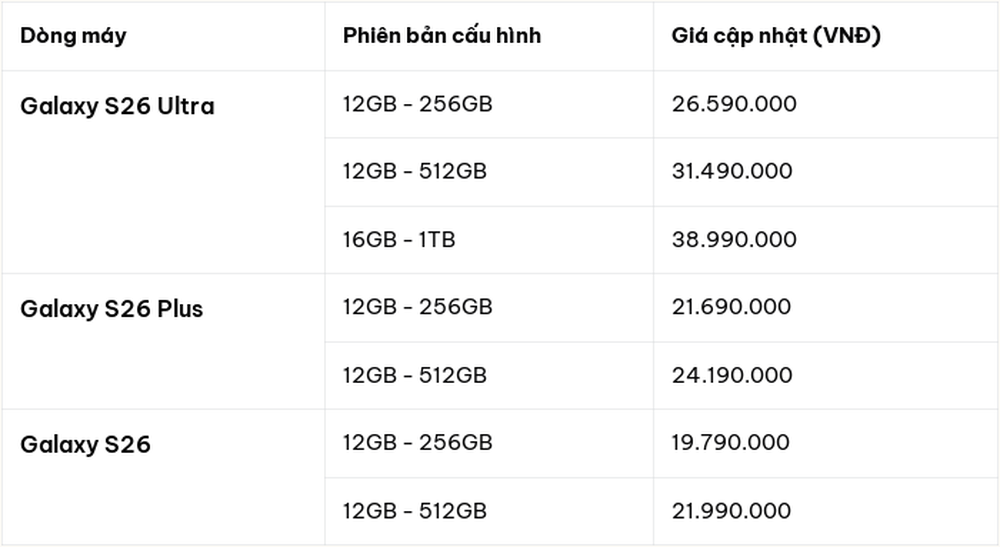Select the Galaxy S26 Ultra cell

click(117, 106)
